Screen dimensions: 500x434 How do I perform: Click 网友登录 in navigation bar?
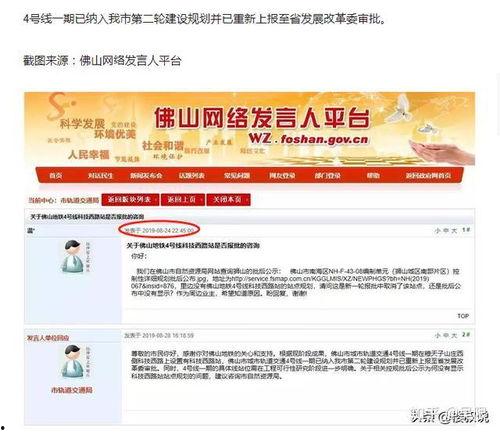(282, 175)
